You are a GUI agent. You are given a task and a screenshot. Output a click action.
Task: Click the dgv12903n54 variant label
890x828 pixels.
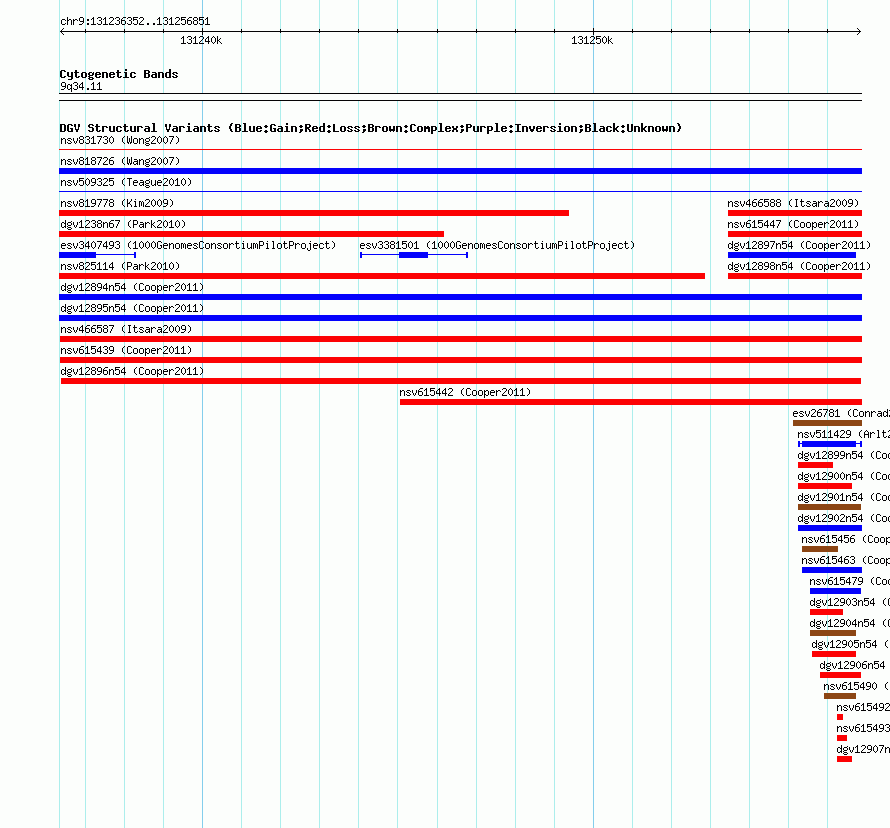pos(849,602)
